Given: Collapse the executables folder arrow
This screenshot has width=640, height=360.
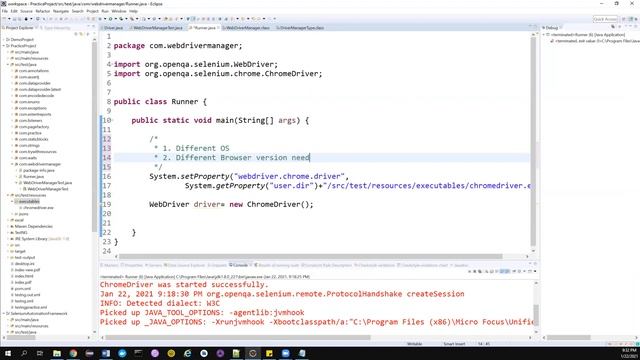Looking at the screenshot, I should [12, 201].
